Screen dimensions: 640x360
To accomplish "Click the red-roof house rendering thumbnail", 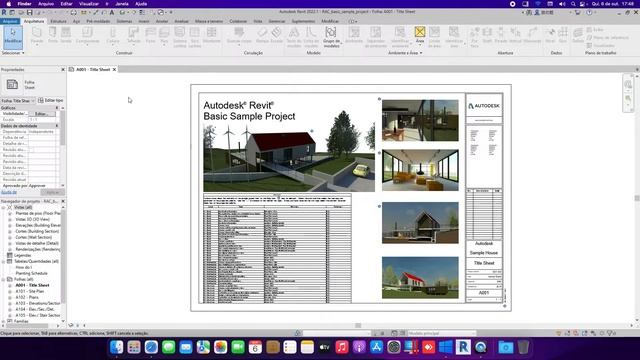I will (x=420, y=278).
